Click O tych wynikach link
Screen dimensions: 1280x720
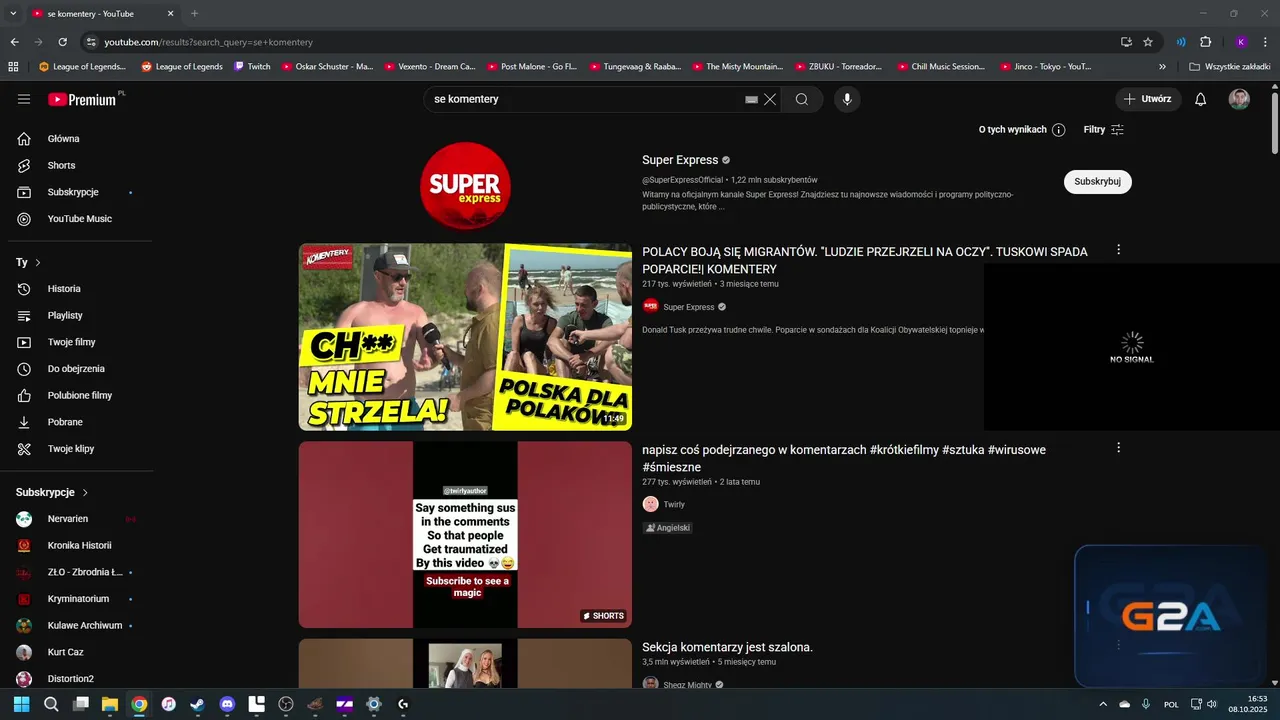pyautogui.click(x=1013, y=130)
